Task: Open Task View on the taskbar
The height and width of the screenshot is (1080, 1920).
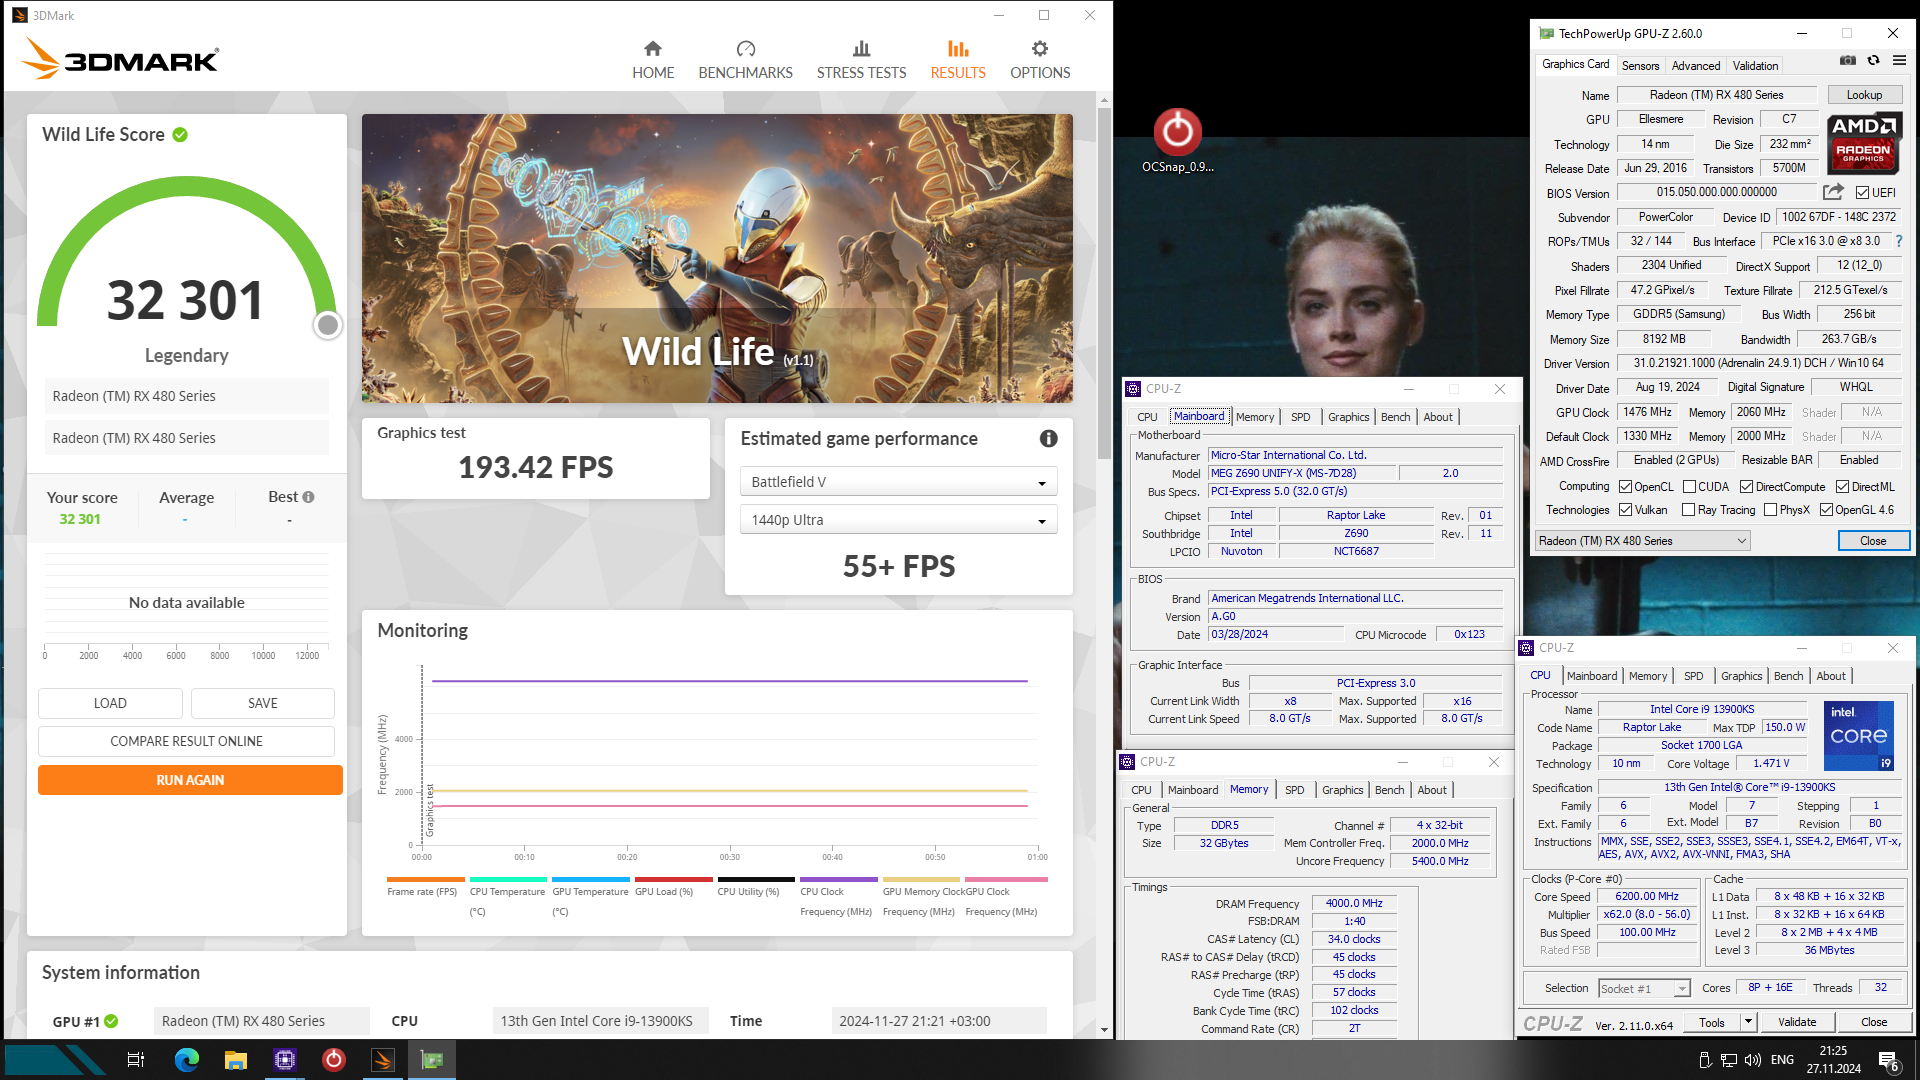Action: coord(136,1060)
